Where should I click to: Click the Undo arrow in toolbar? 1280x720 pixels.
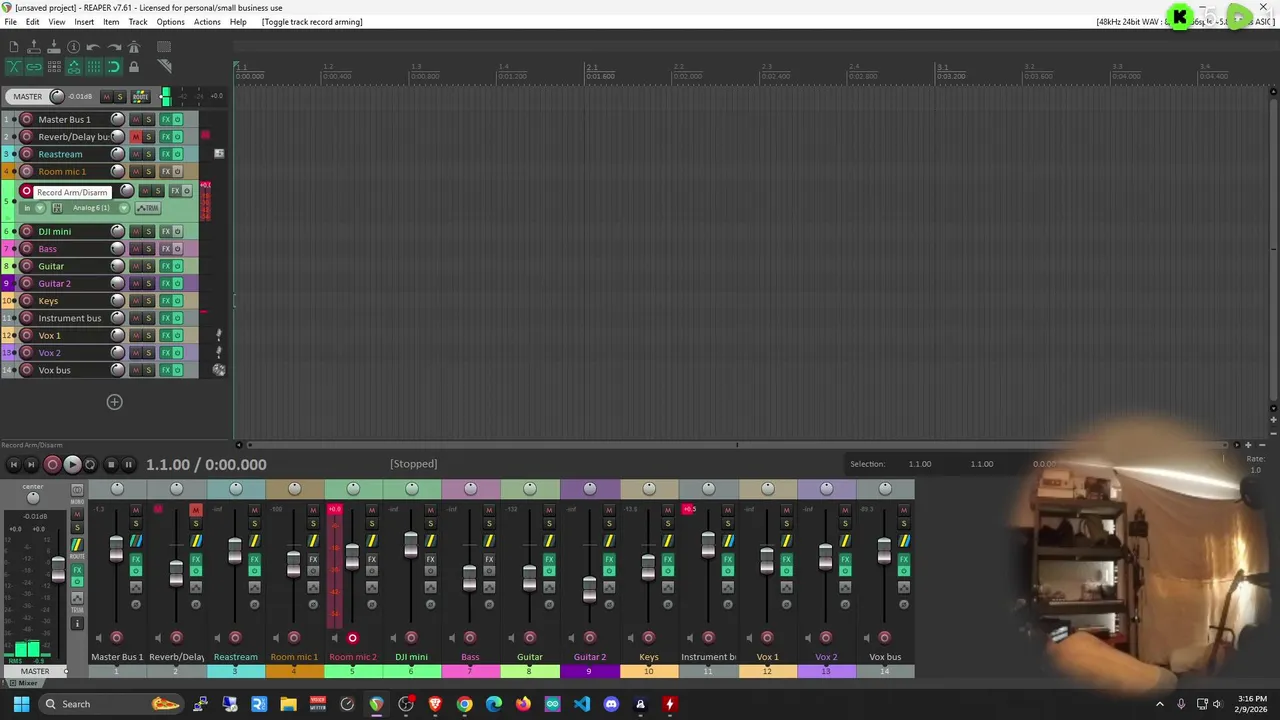pos(93,47)
